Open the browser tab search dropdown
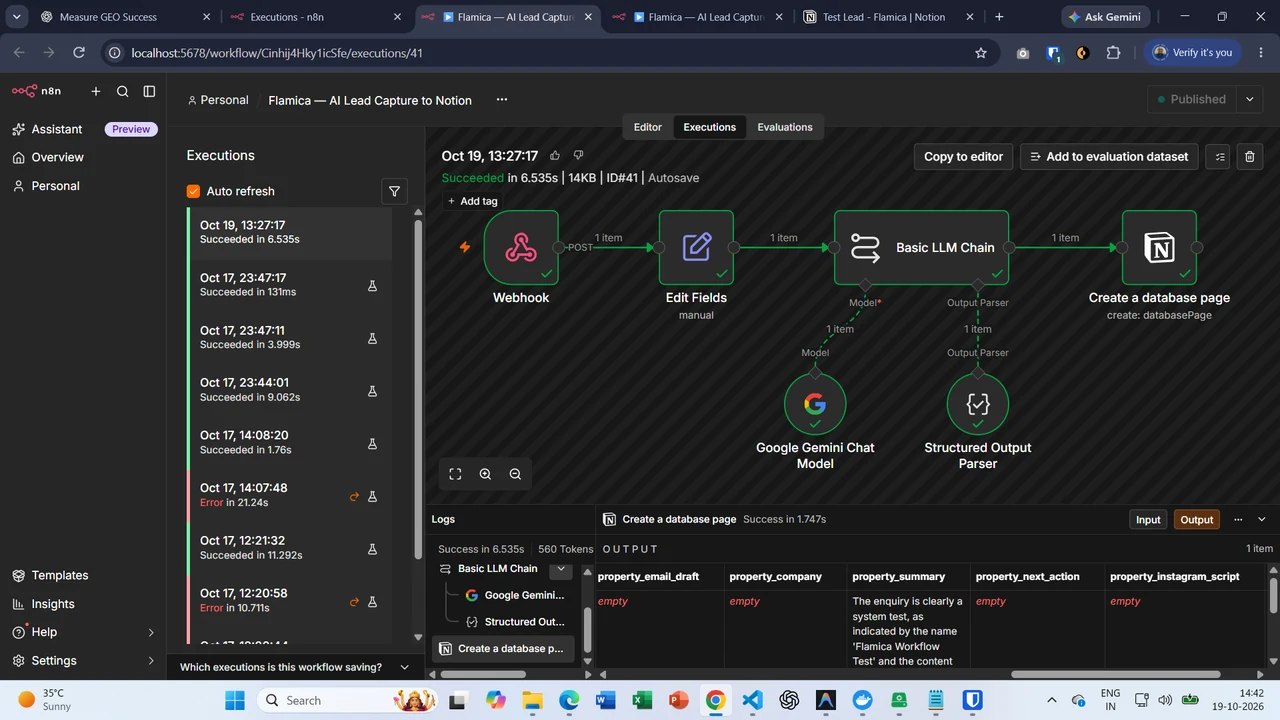Viewport: 1280px width, 720px height. [17, 17]
